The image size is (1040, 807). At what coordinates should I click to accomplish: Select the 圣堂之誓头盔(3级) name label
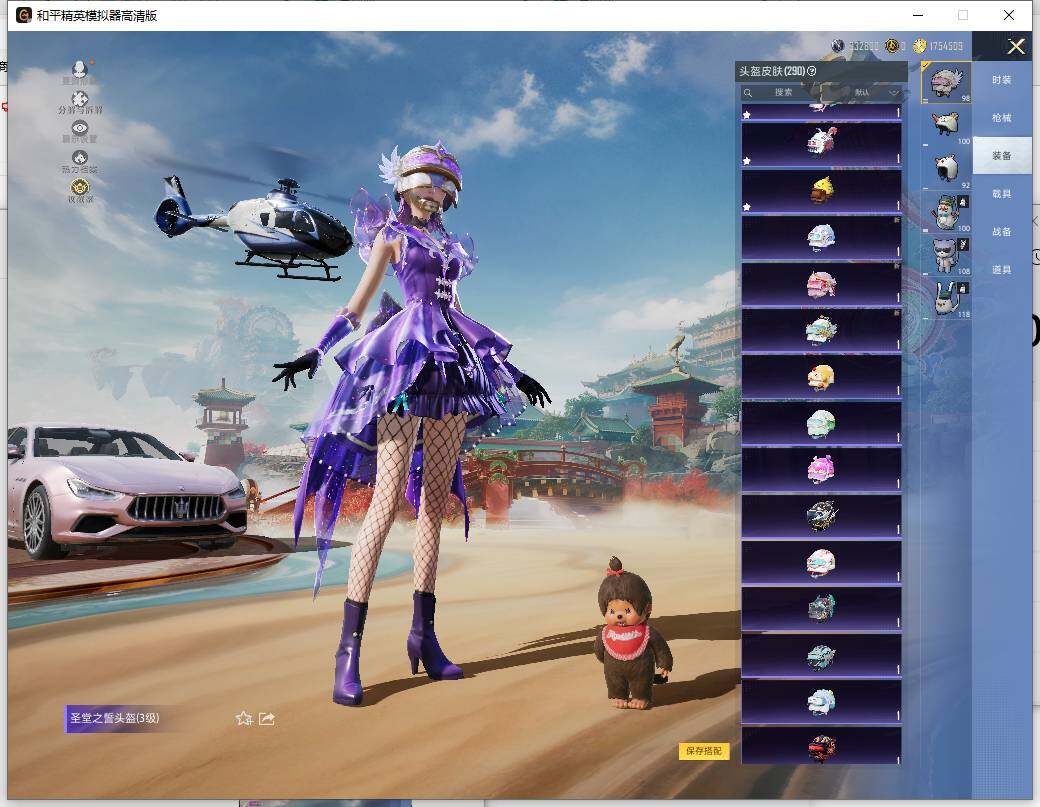click(x=115, y=718)
